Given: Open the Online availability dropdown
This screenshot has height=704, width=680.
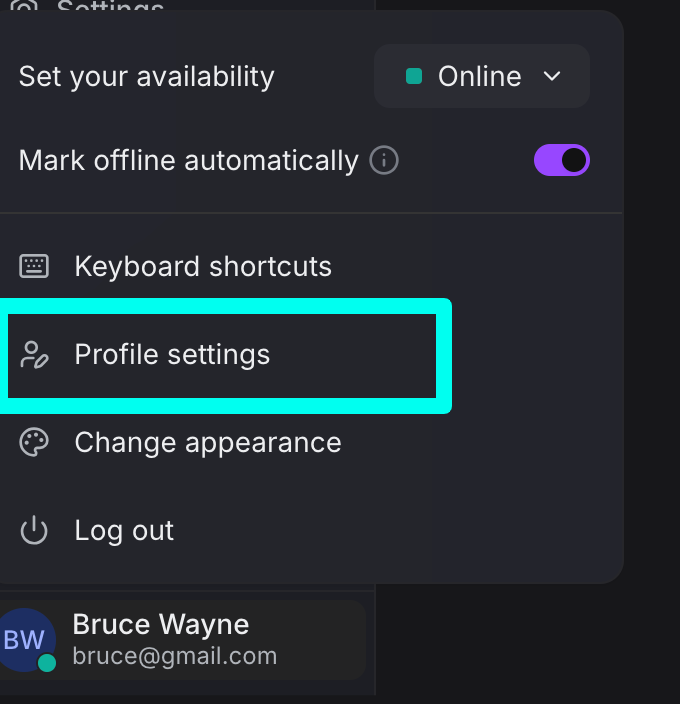Looking at the screenshot, I should [481, 76].
